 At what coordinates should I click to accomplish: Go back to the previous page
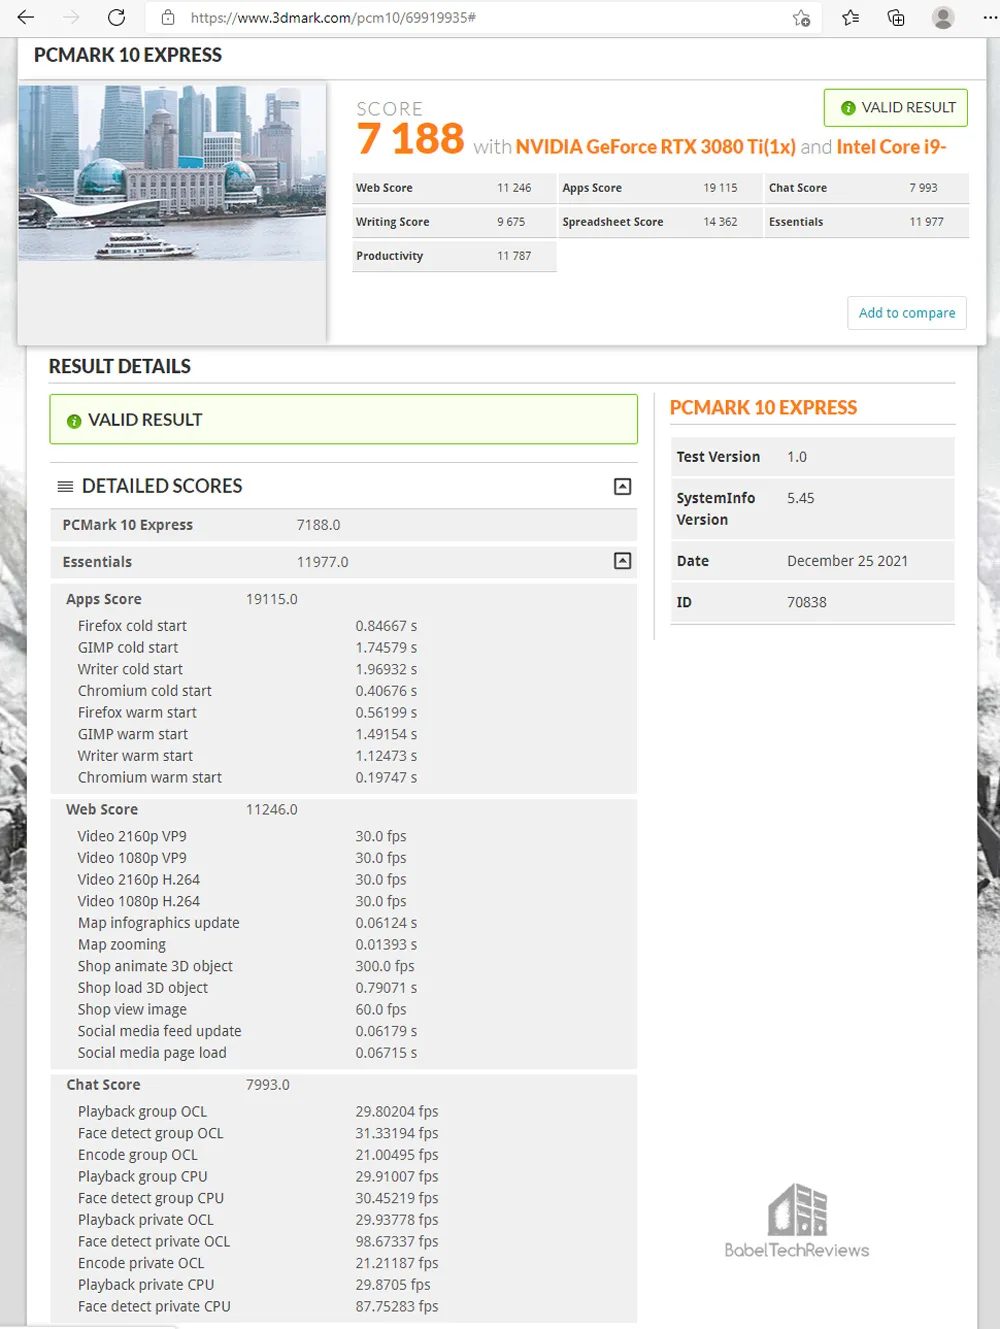click(26, 17)
